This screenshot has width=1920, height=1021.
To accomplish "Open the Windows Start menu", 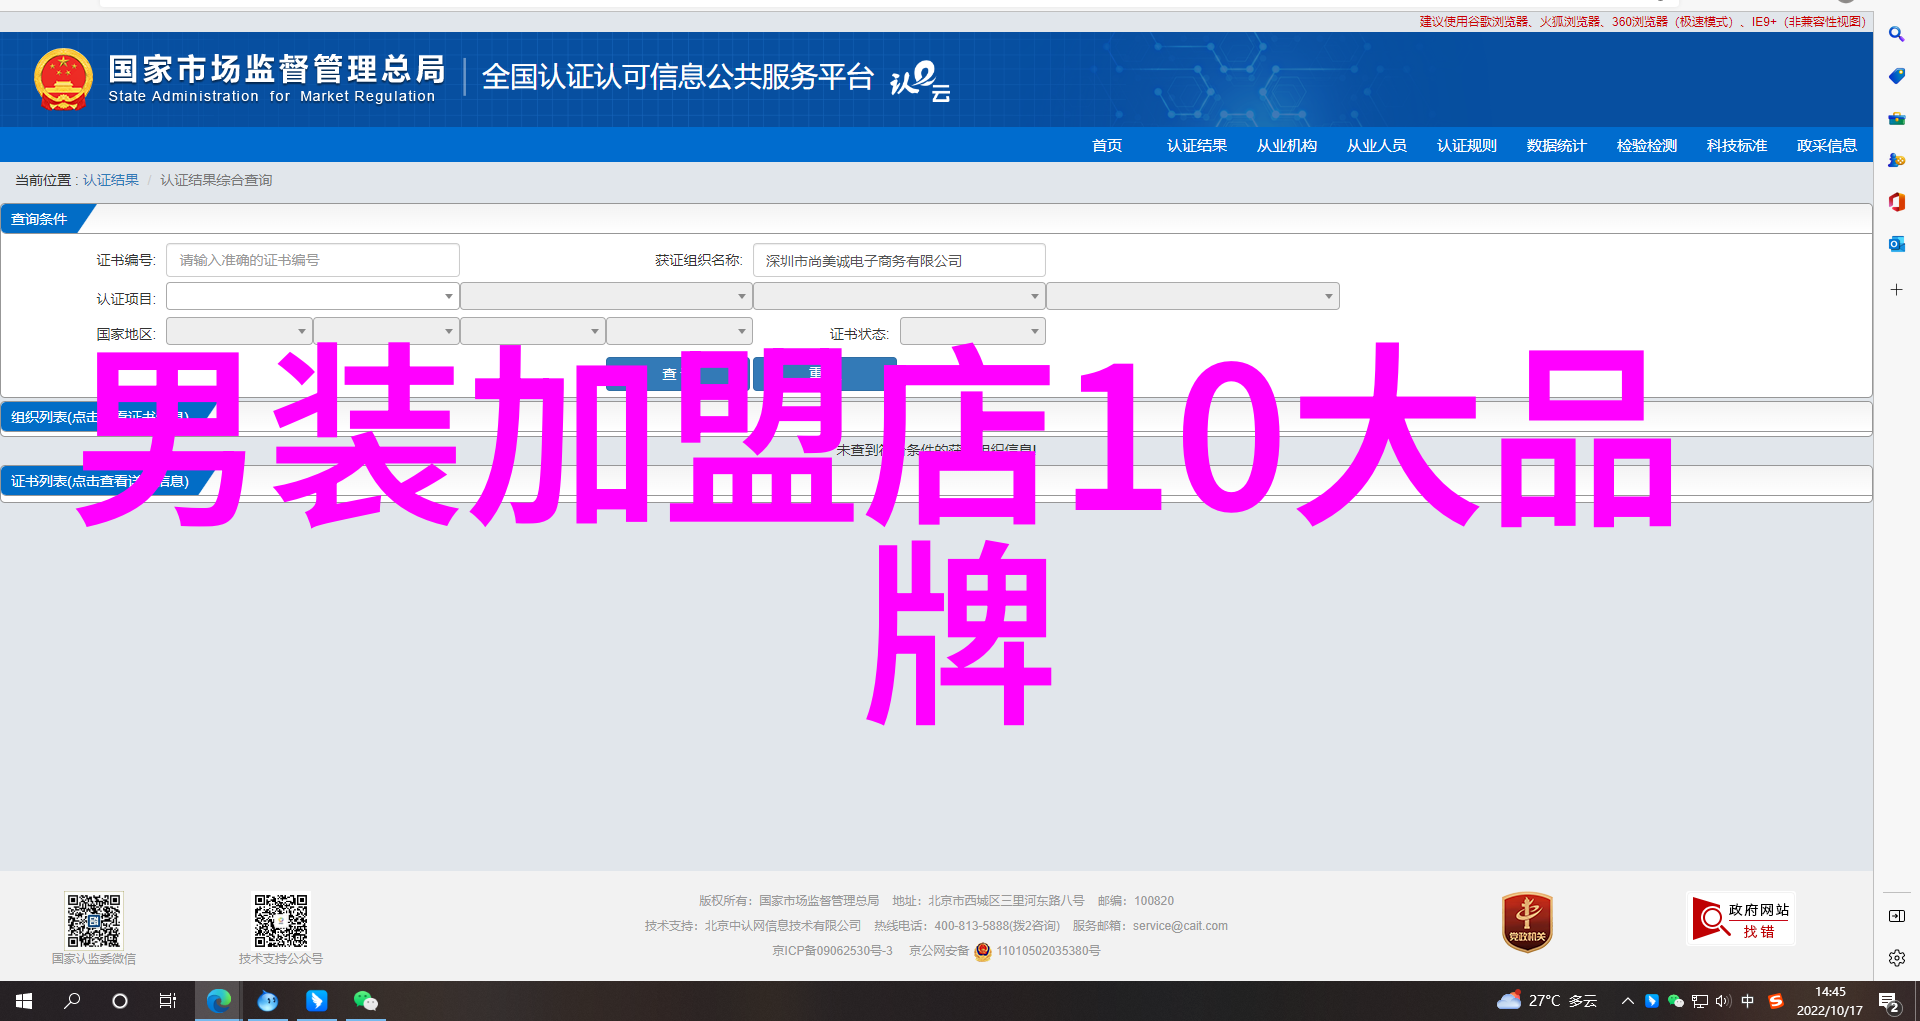I will 24,1001.
